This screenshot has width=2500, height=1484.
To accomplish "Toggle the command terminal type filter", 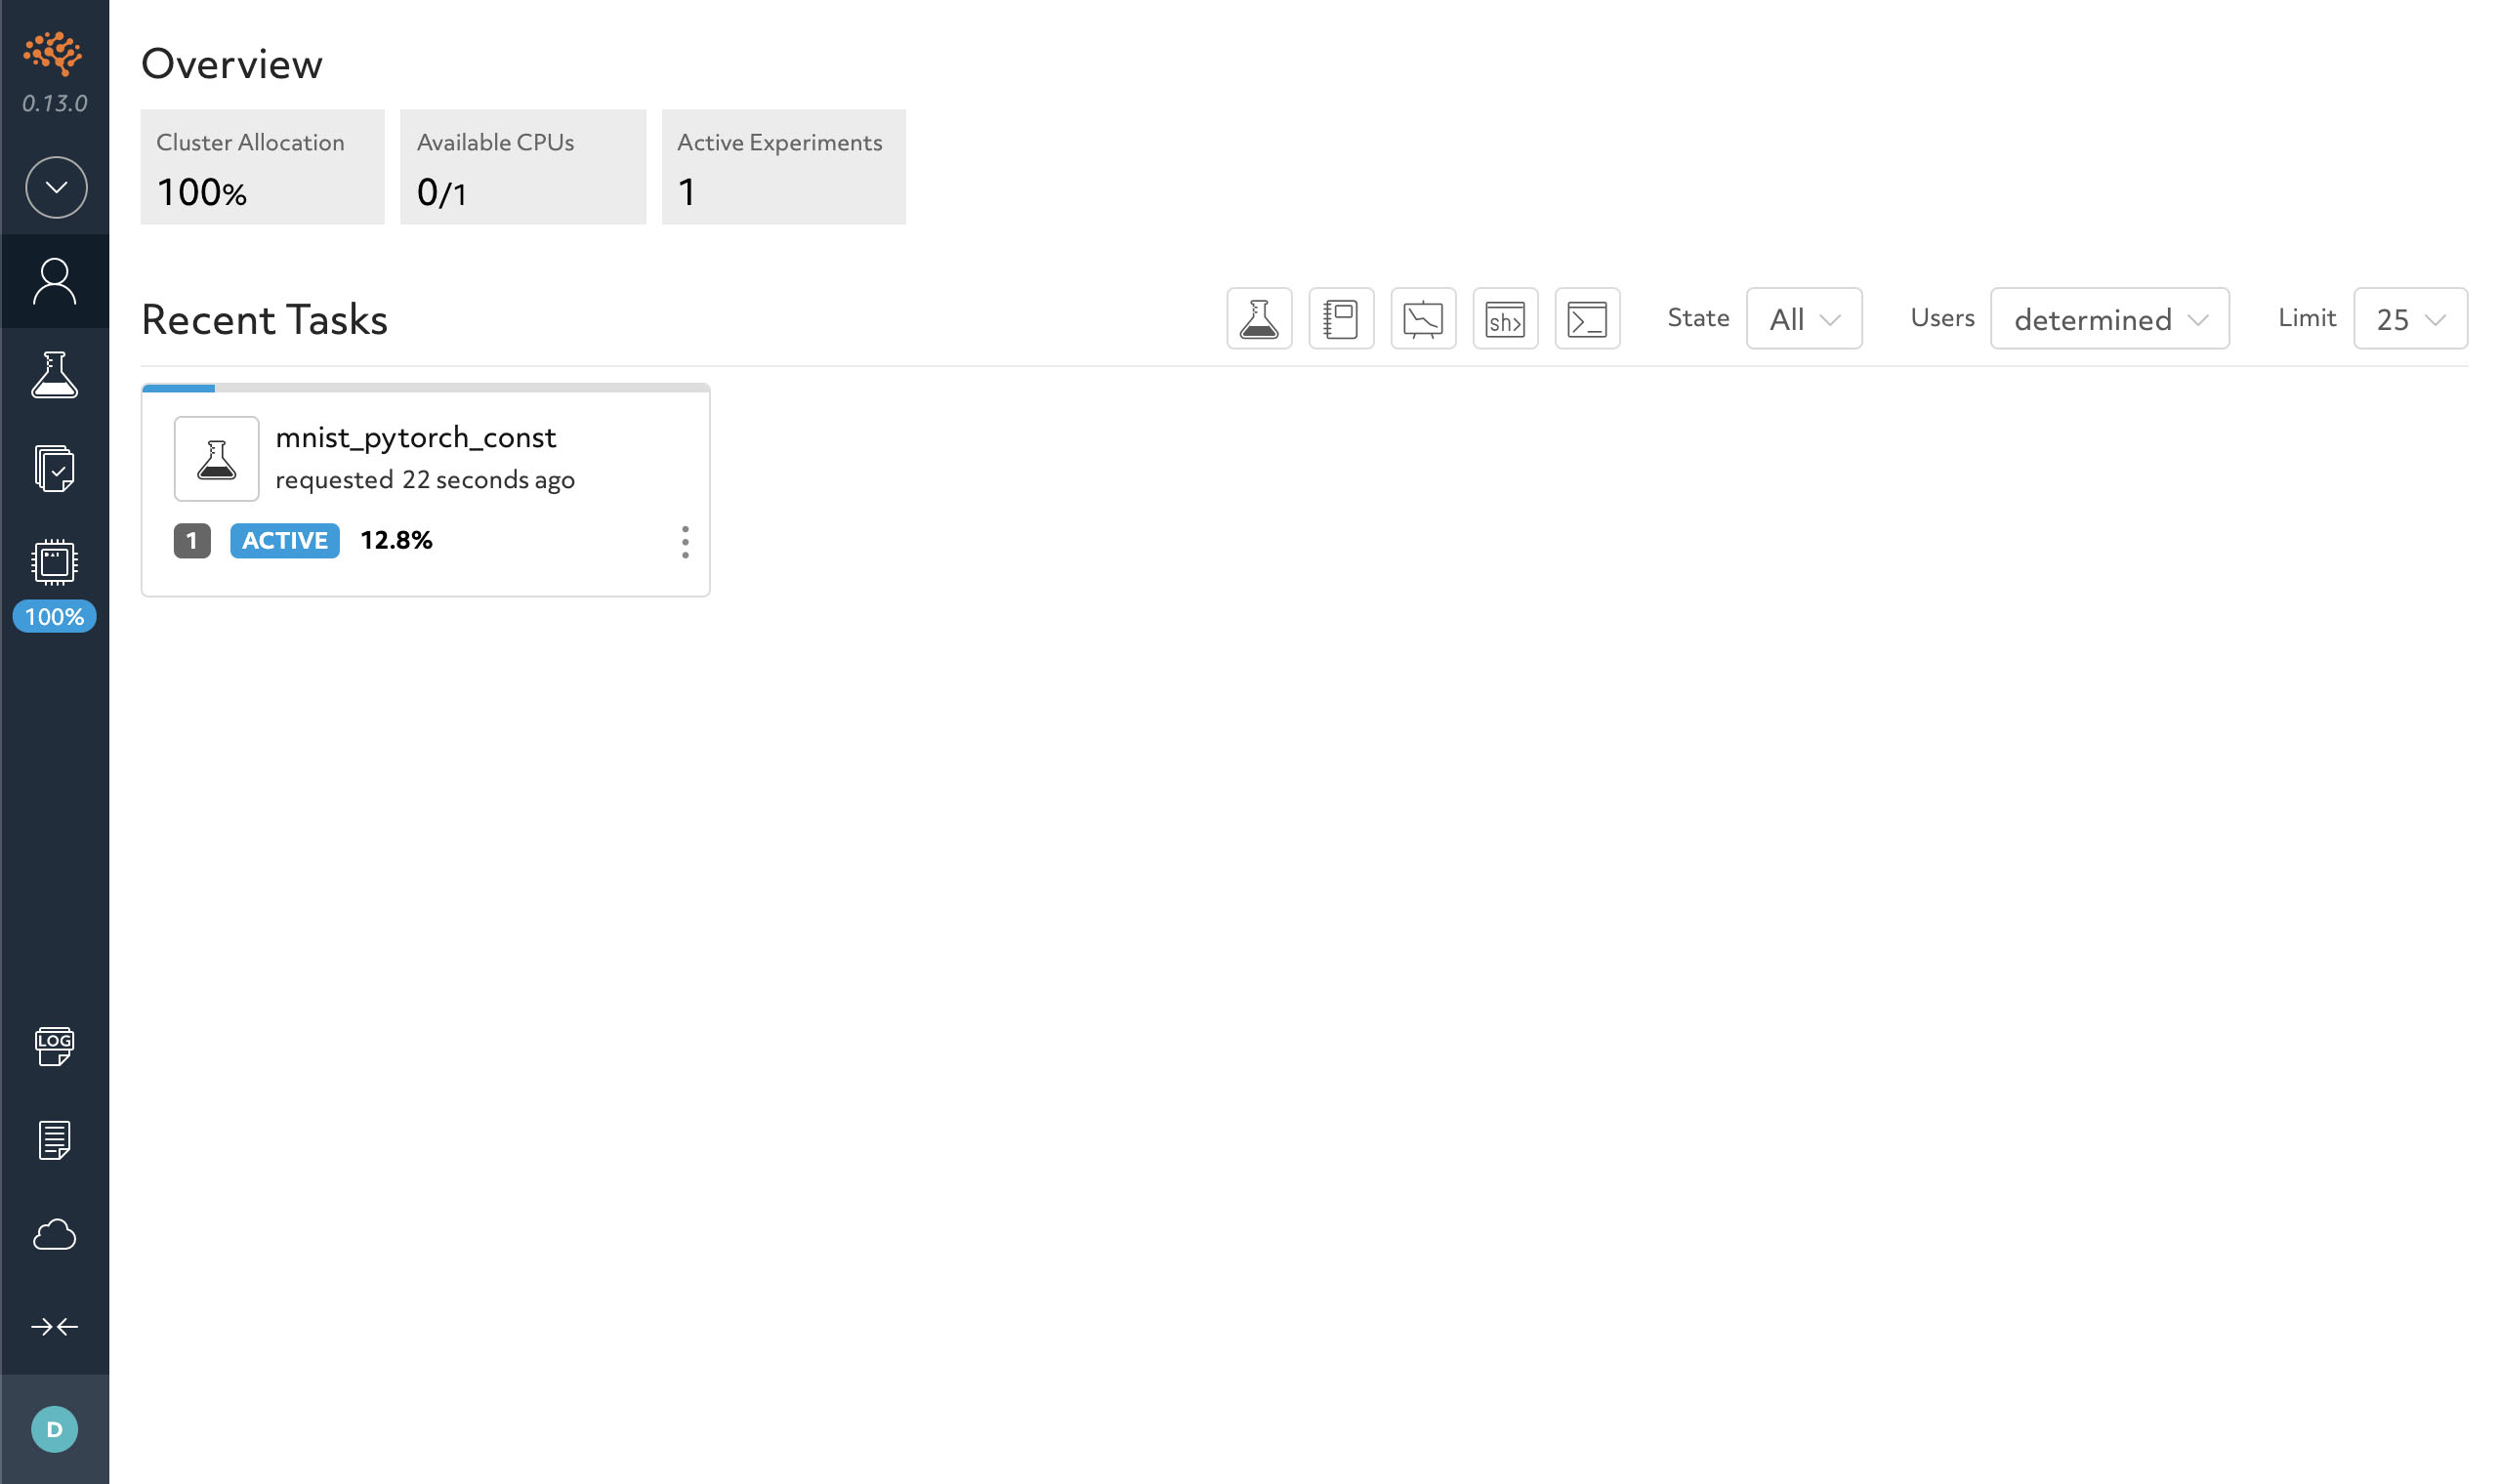I will (1587, 319).
